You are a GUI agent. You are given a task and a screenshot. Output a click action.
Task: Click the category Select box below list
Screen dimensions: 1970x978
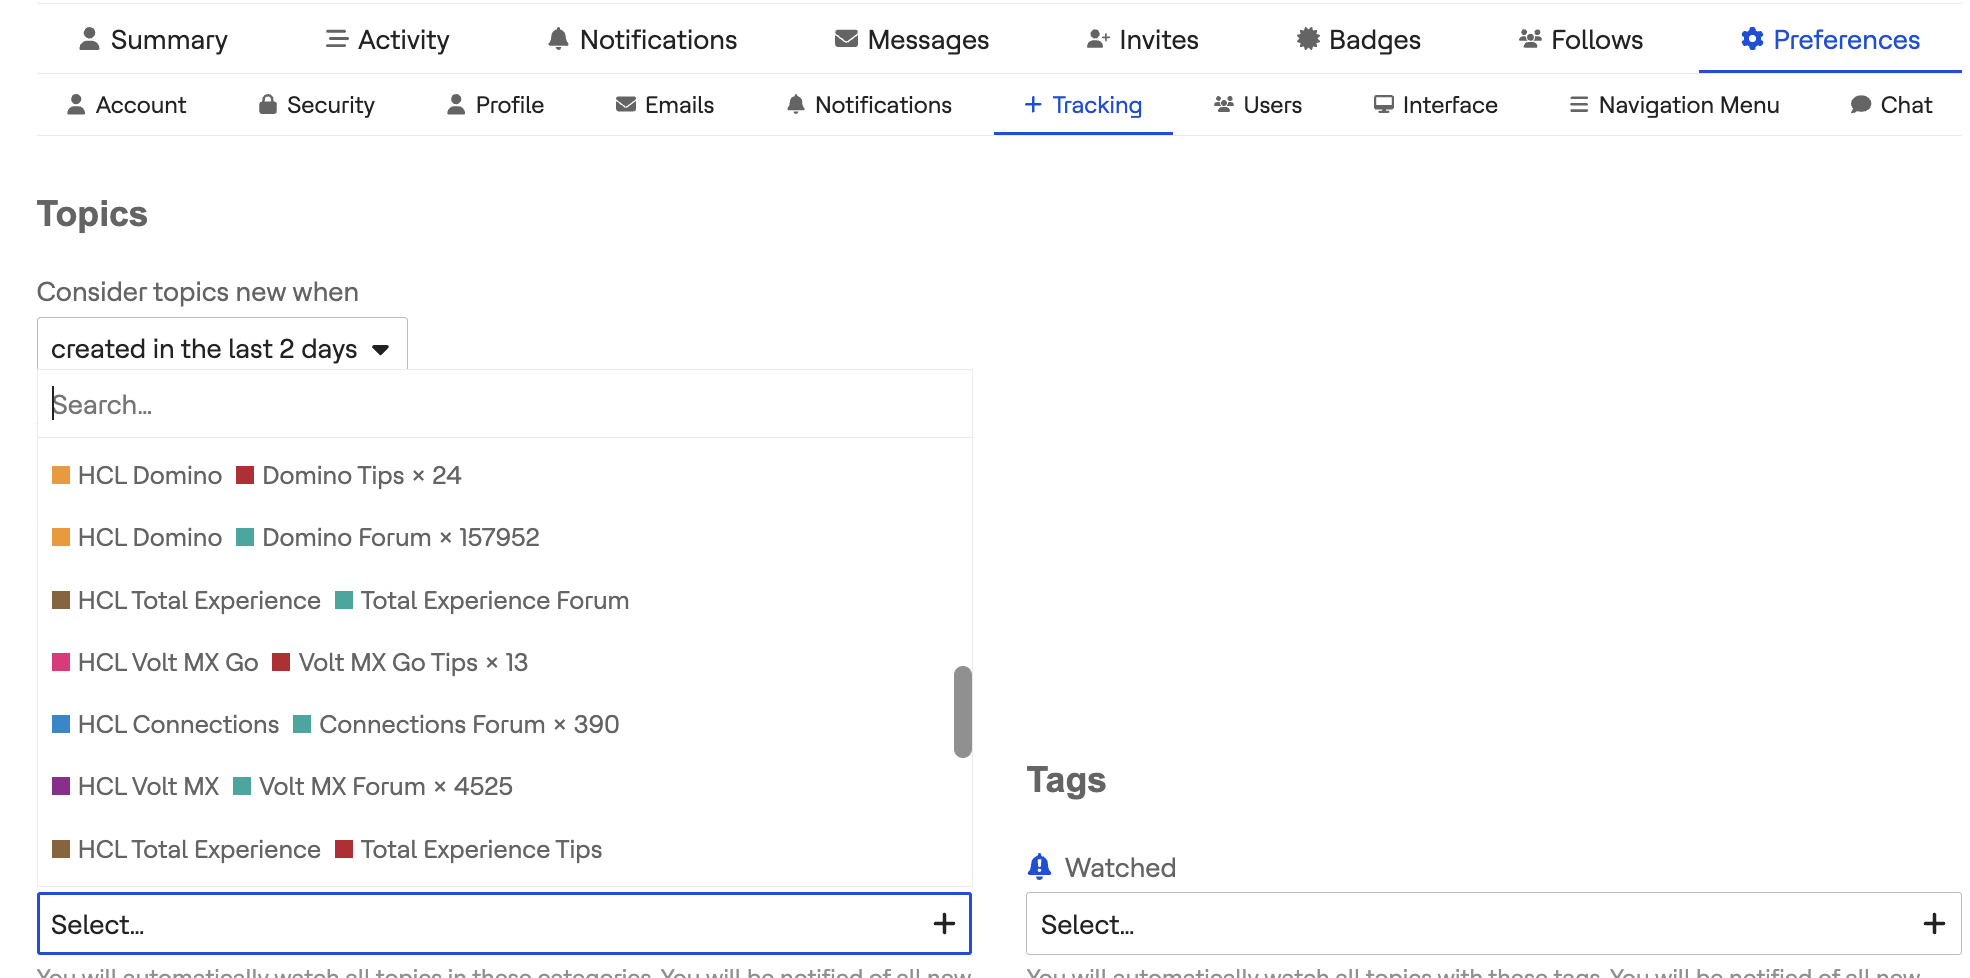pyautogui.click(x=504, y=924)
